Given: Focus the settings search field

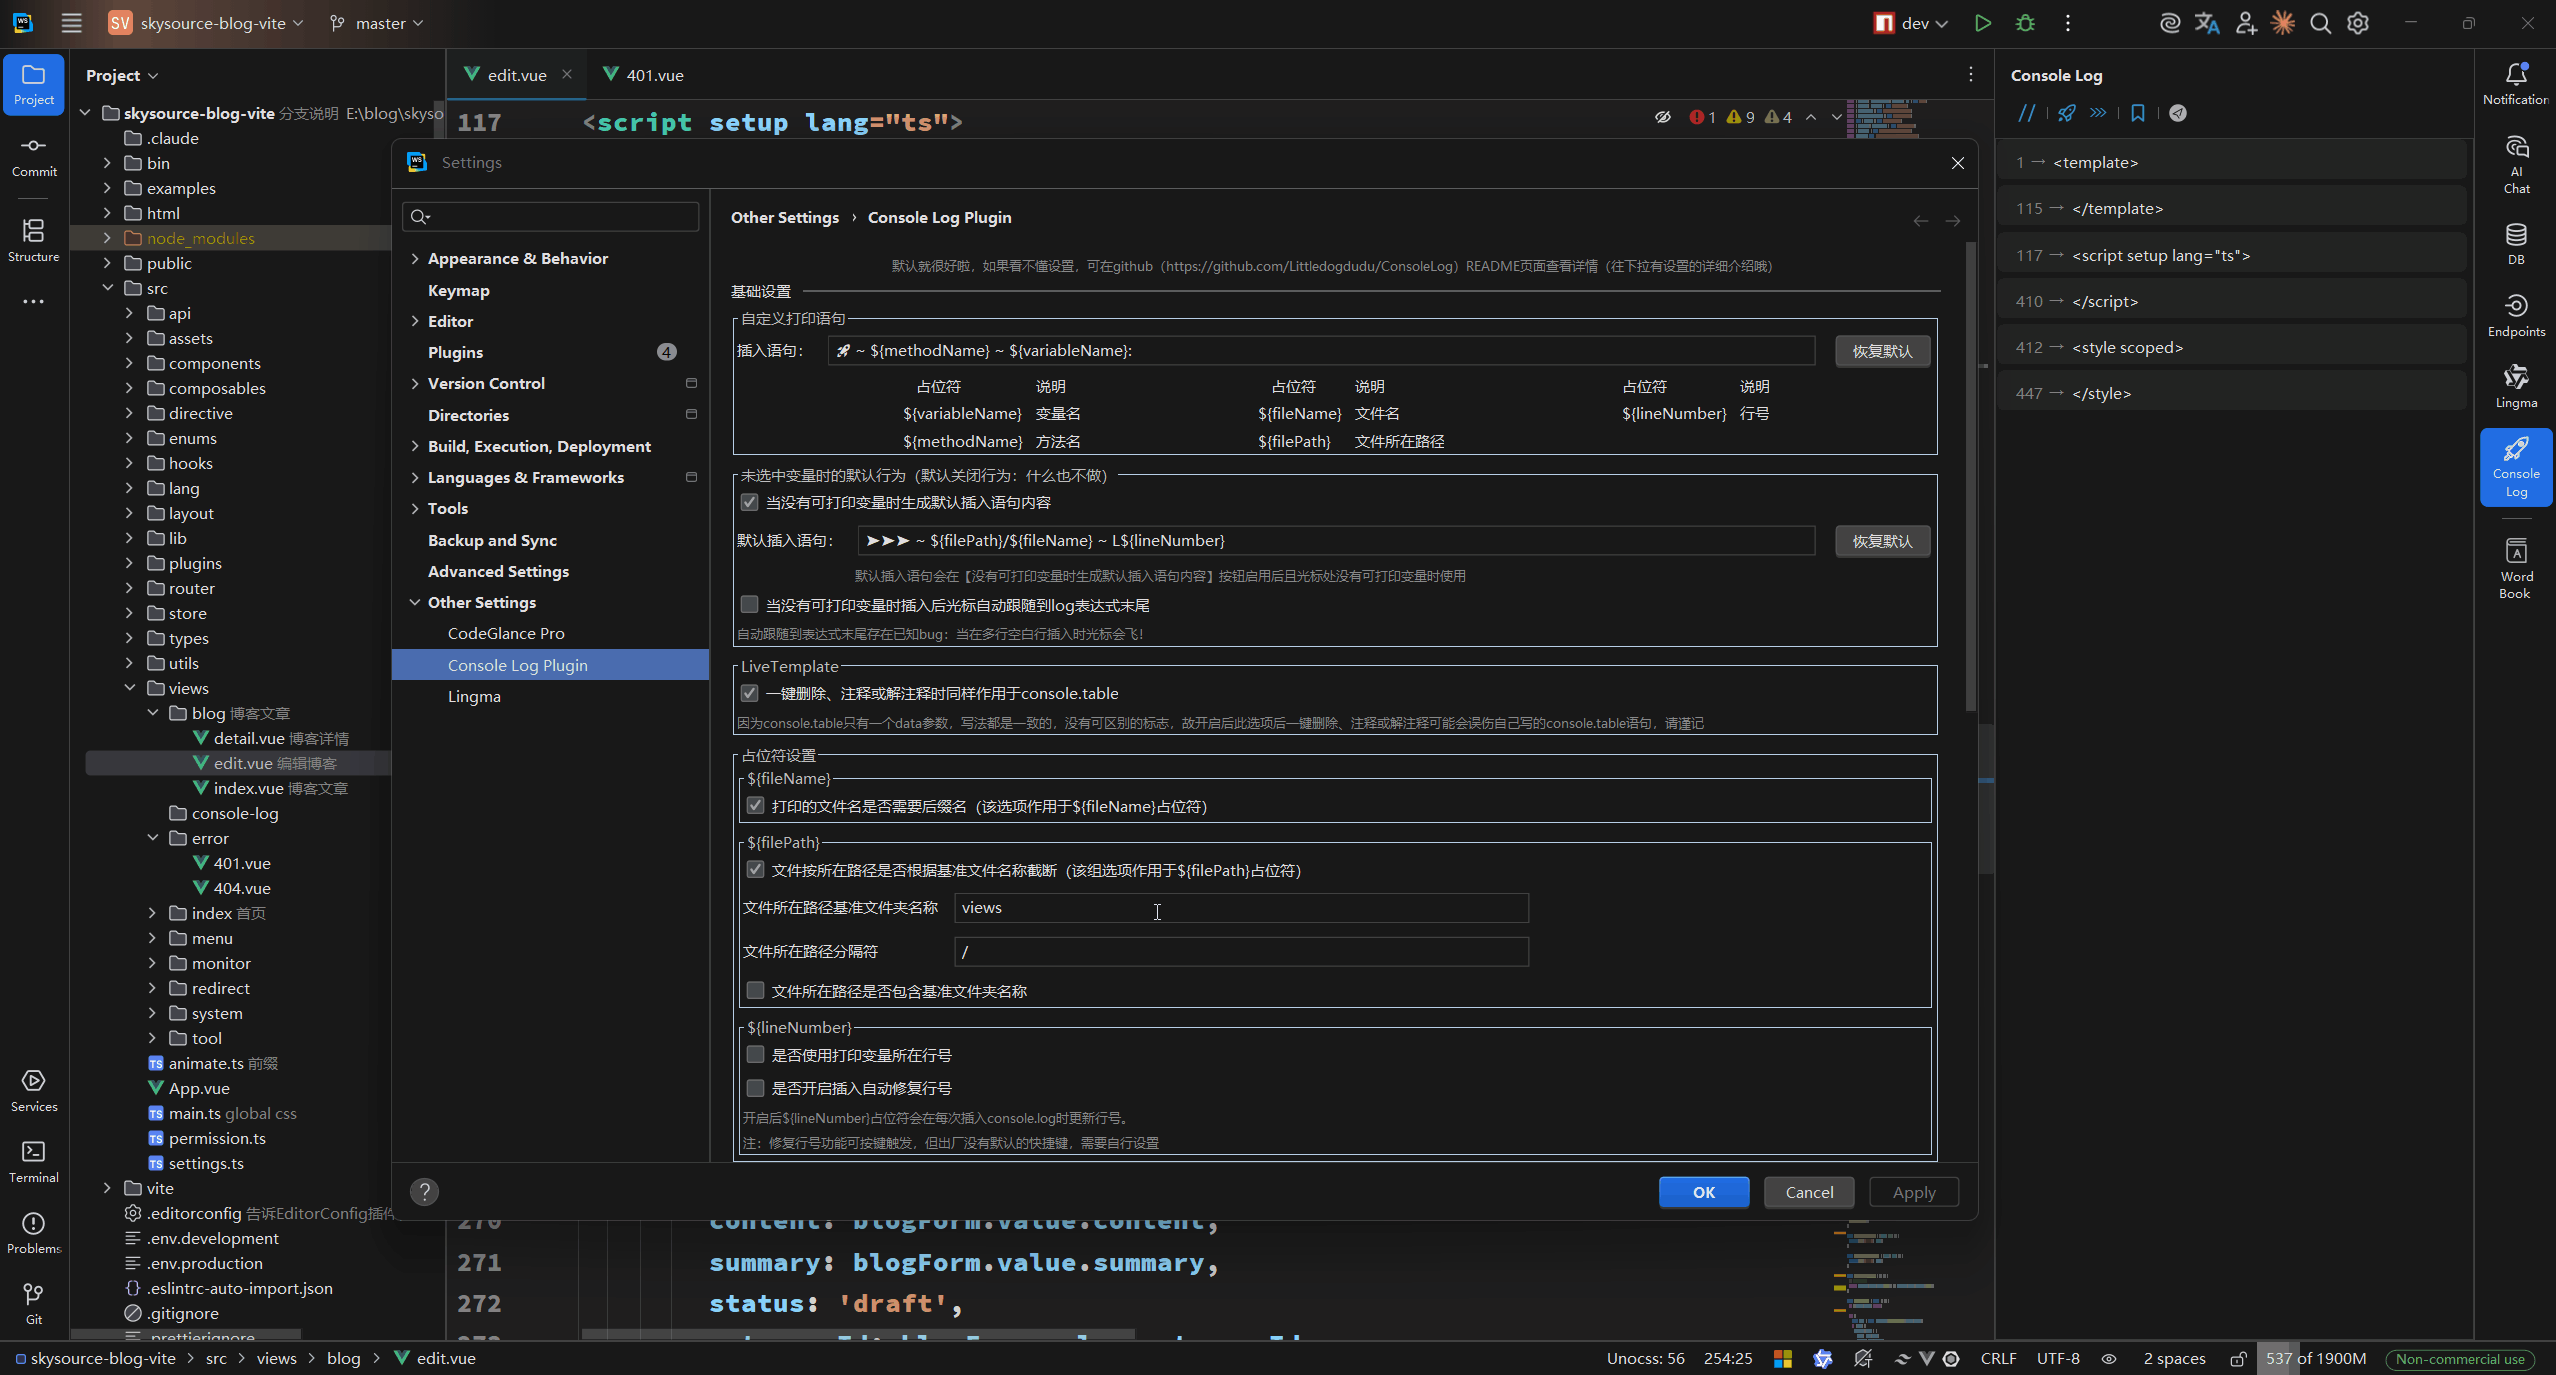Looking at the screenshot, I should pyautogui.click(x=551, y=216).
